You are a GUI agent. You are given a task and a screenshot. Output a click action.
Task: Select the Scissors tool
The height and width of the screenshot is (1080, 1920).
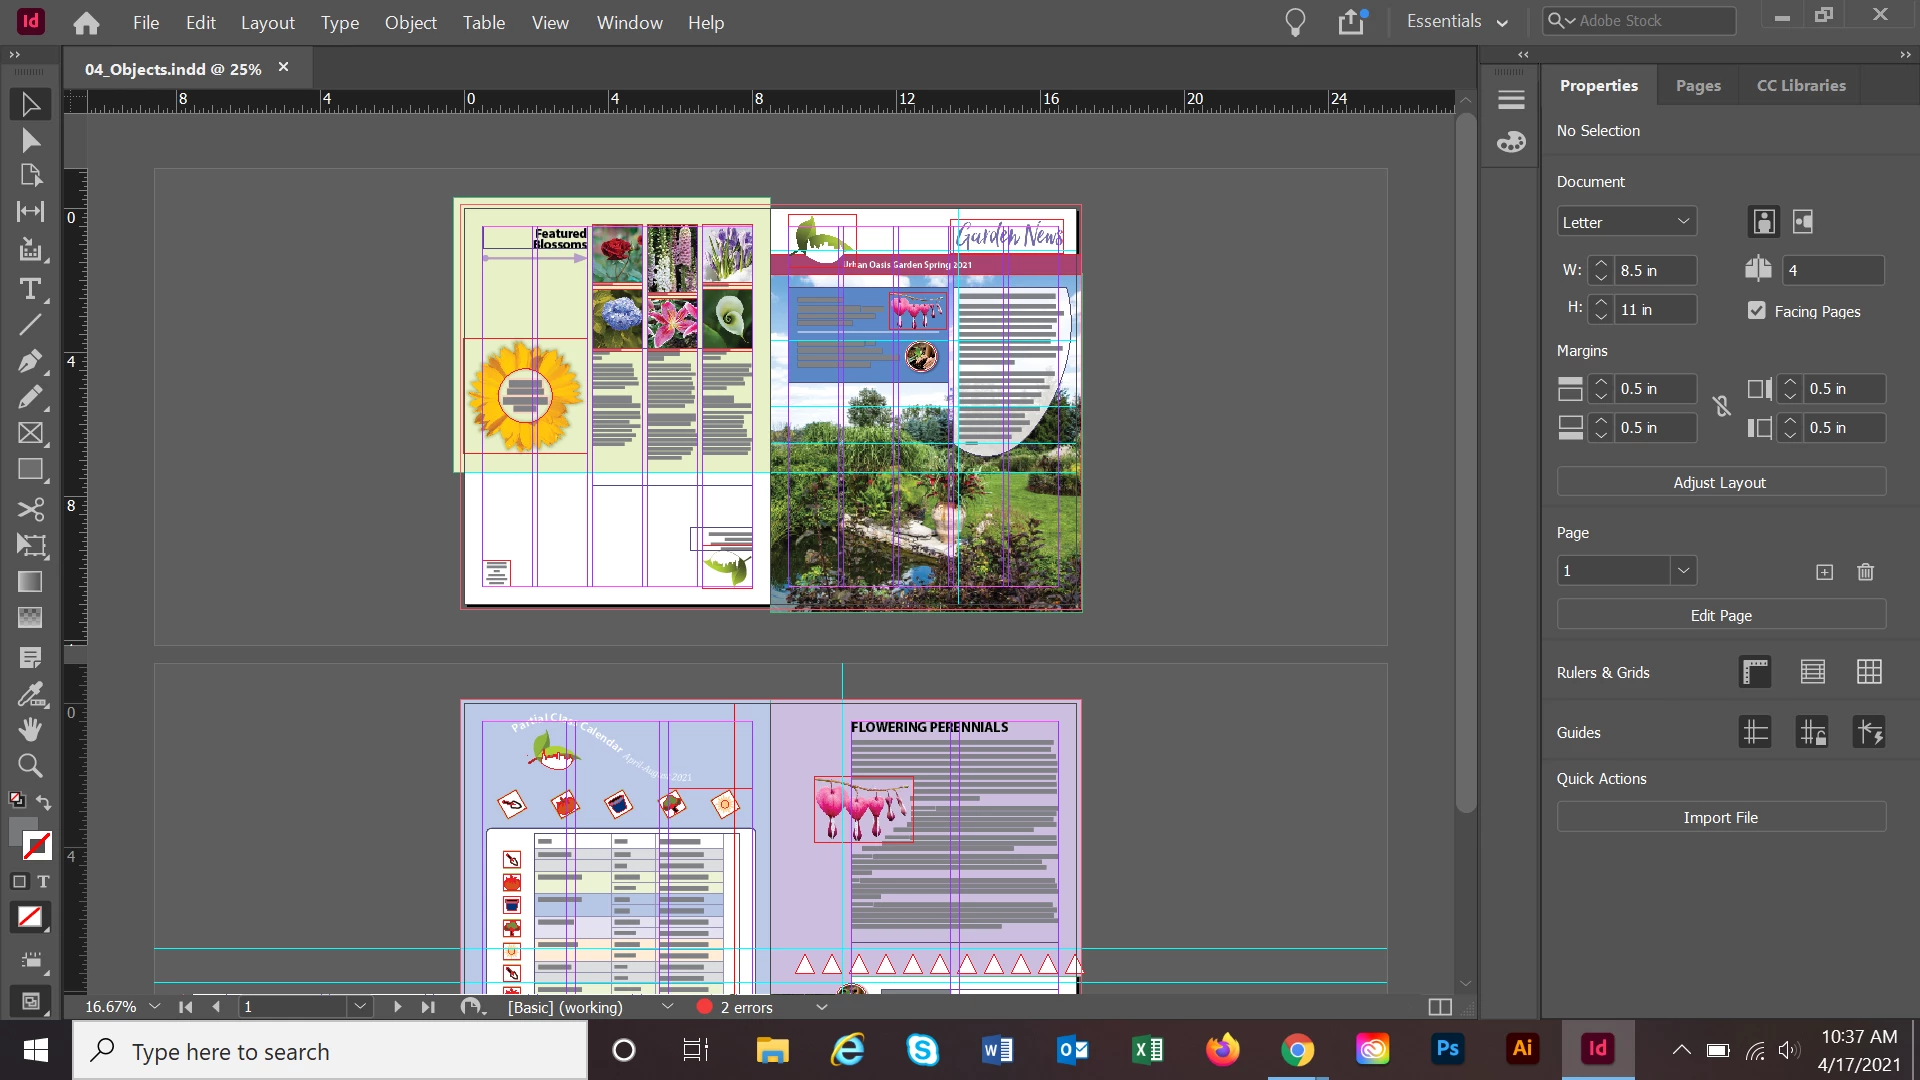30,509
